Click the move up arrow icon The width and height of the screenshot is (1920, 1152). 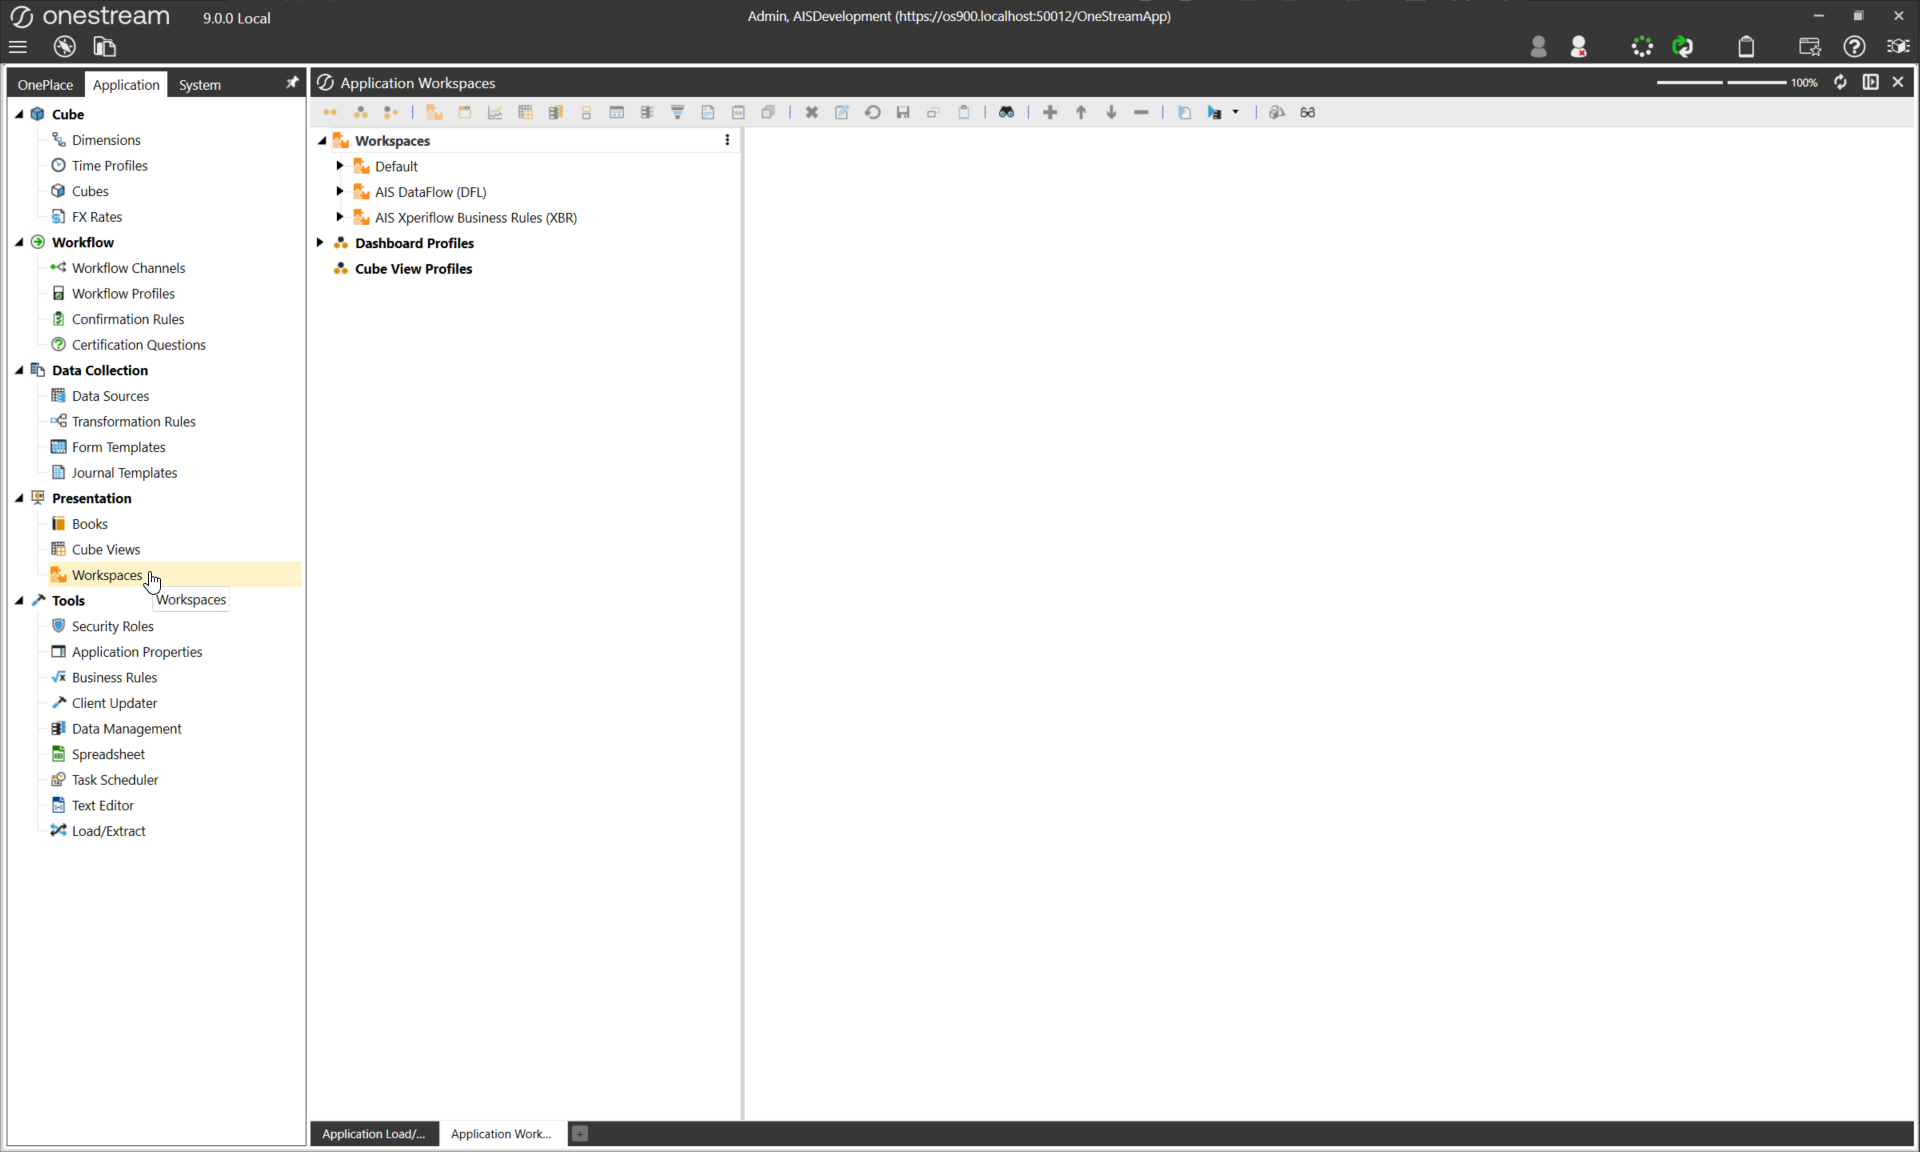click(x=1080, y=112)
